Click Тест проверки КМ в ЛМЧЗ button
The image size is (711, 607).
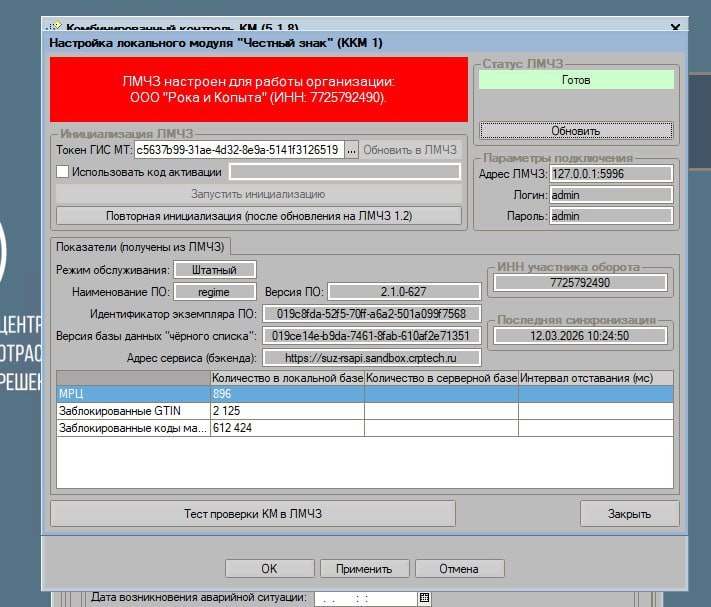click(253, 514)
